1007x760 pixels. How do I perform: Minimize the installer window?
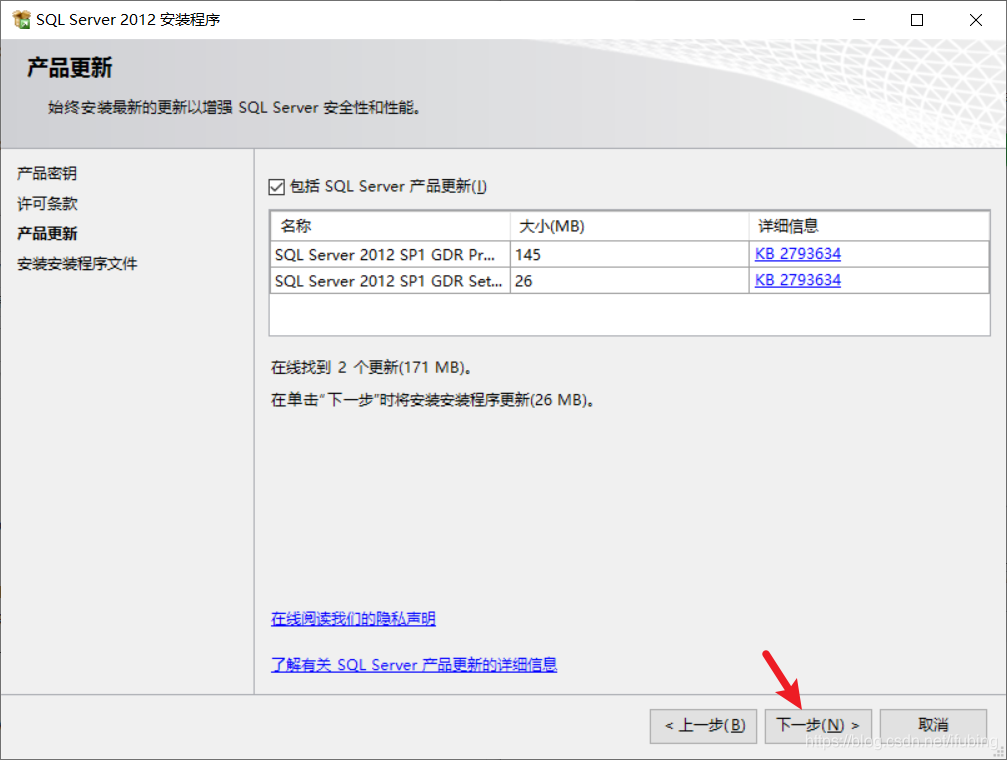pos(859,19)
